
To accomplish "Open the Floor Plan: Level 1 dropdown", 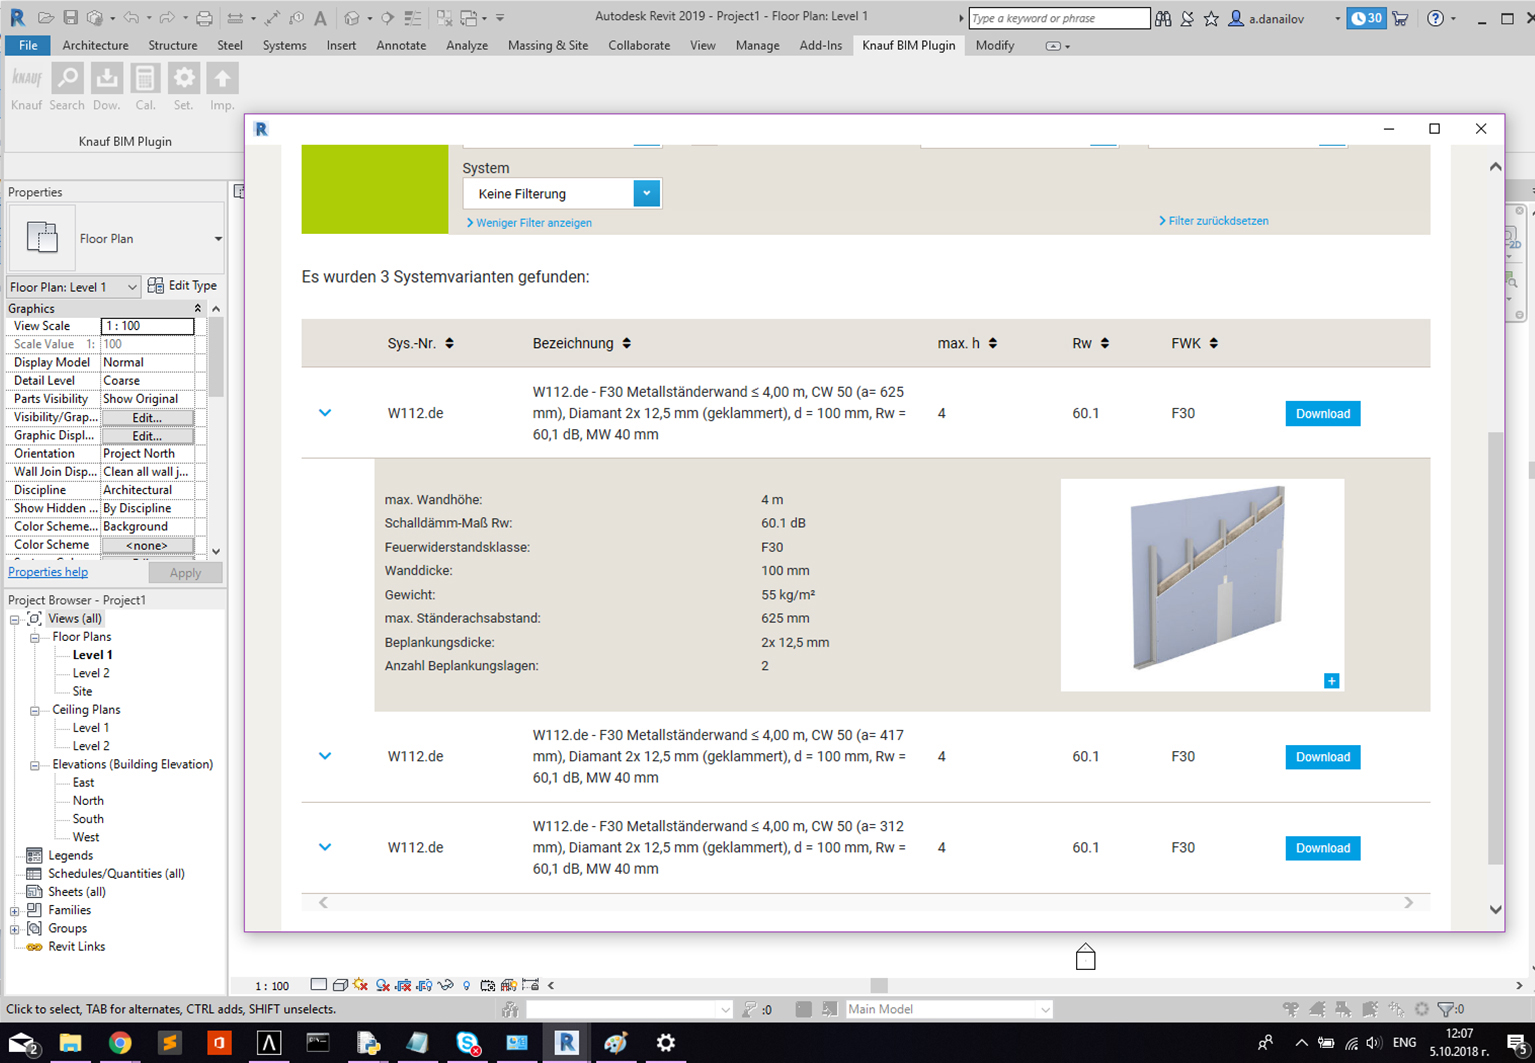I will click(73, 287).
